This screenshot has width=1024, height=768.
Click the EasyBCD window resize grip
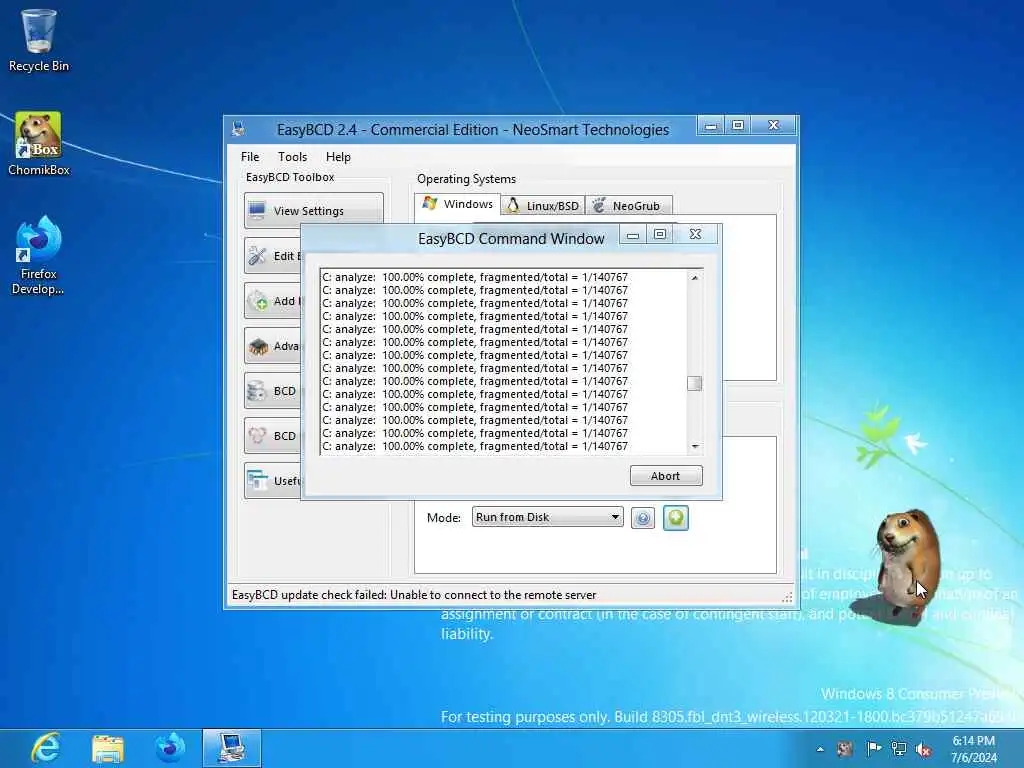tap(788, 596)
